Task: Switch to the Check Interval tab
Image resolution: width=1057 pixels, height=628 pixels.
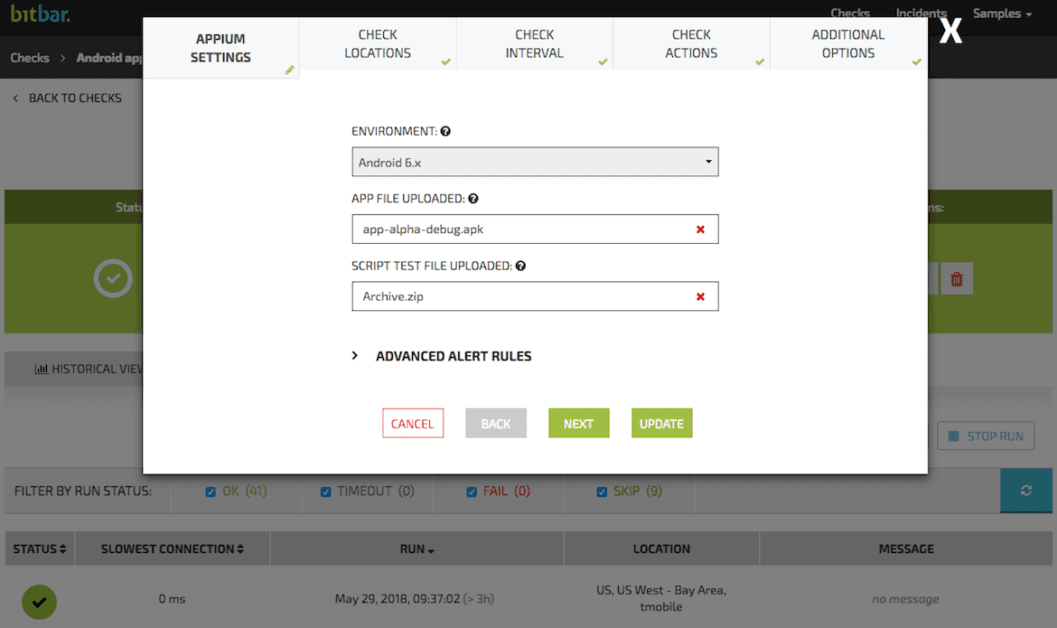Action: [534, 44]
